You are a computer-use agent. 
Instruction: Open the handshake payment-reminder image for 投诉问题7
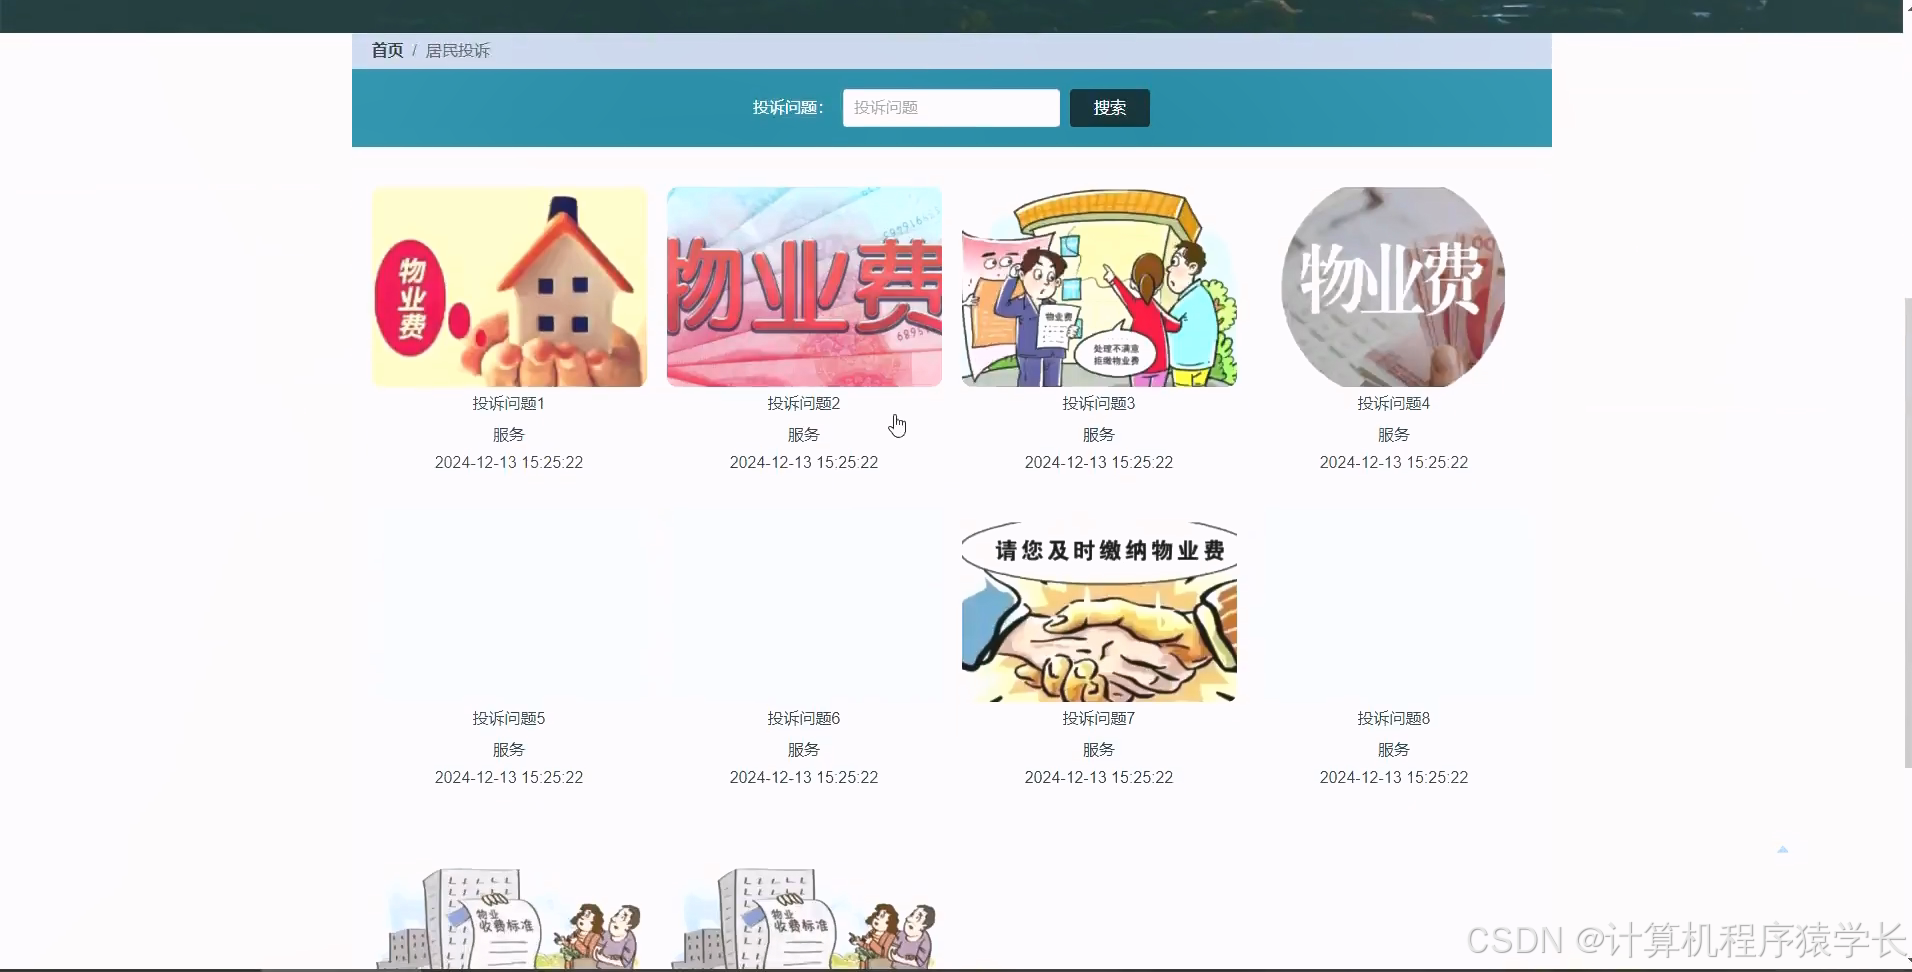(1098, 611)
